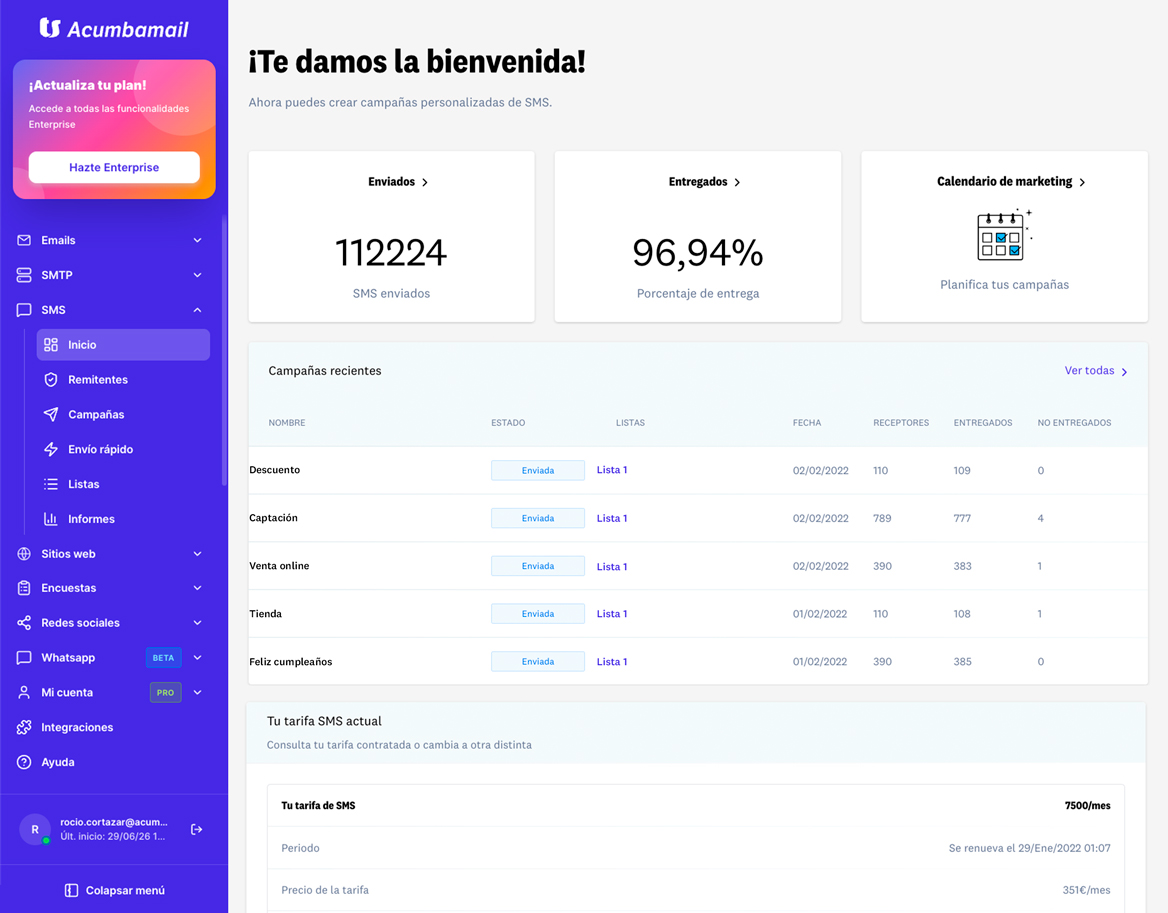Click the Captación campaign name

273,518
